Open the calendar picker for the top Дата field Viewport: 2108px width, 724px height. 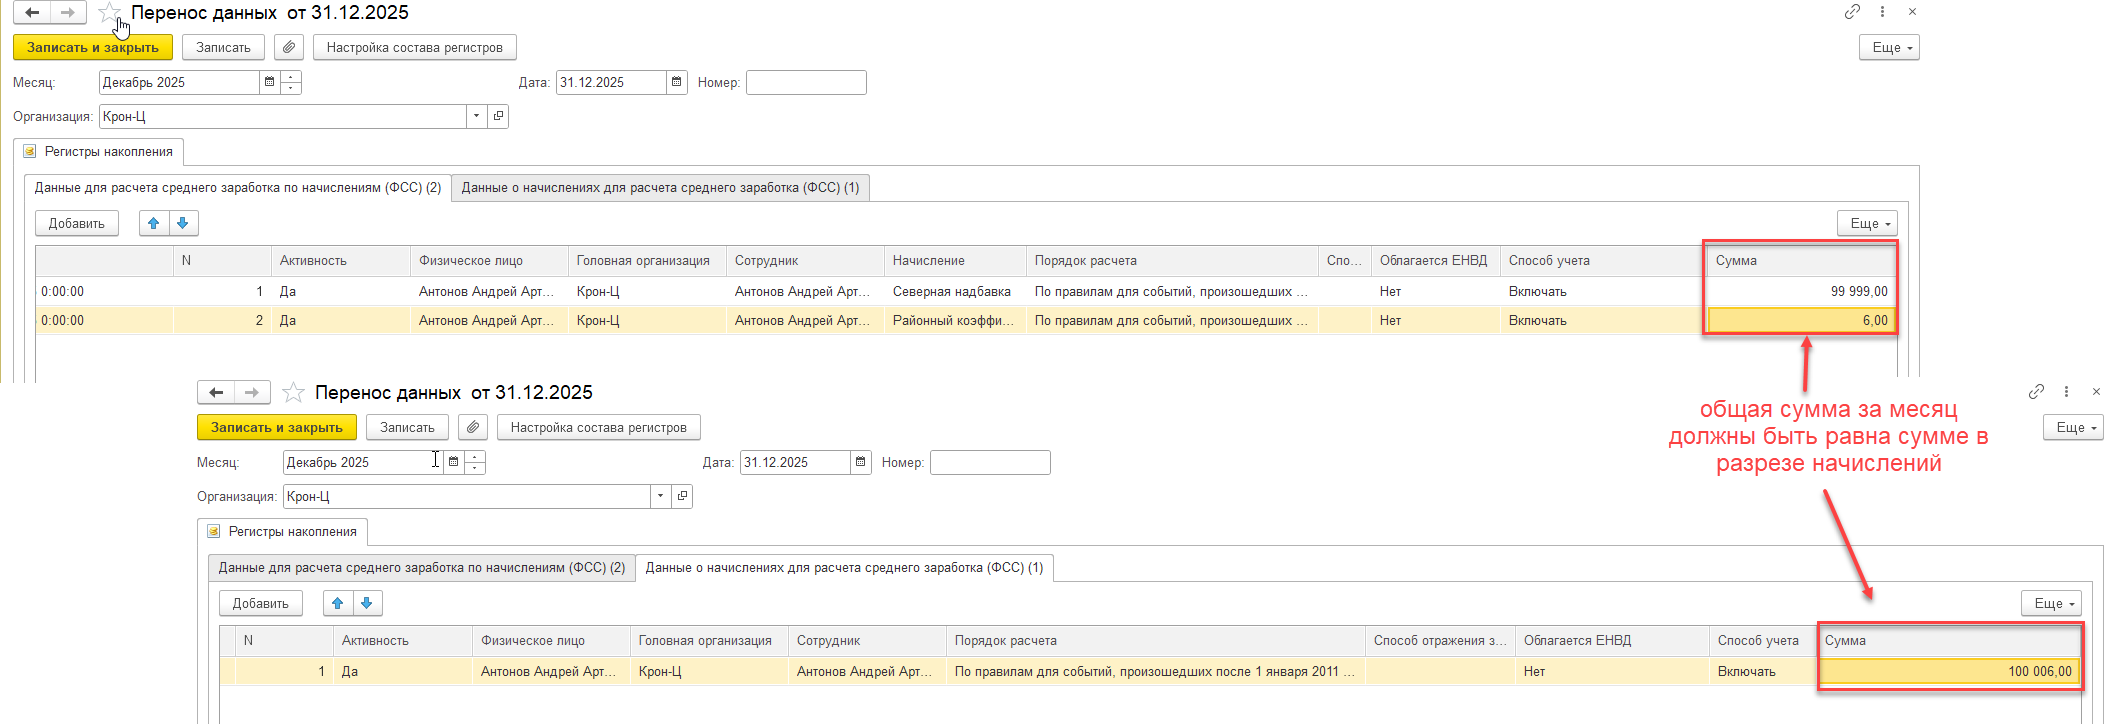(x=677, y=82)
